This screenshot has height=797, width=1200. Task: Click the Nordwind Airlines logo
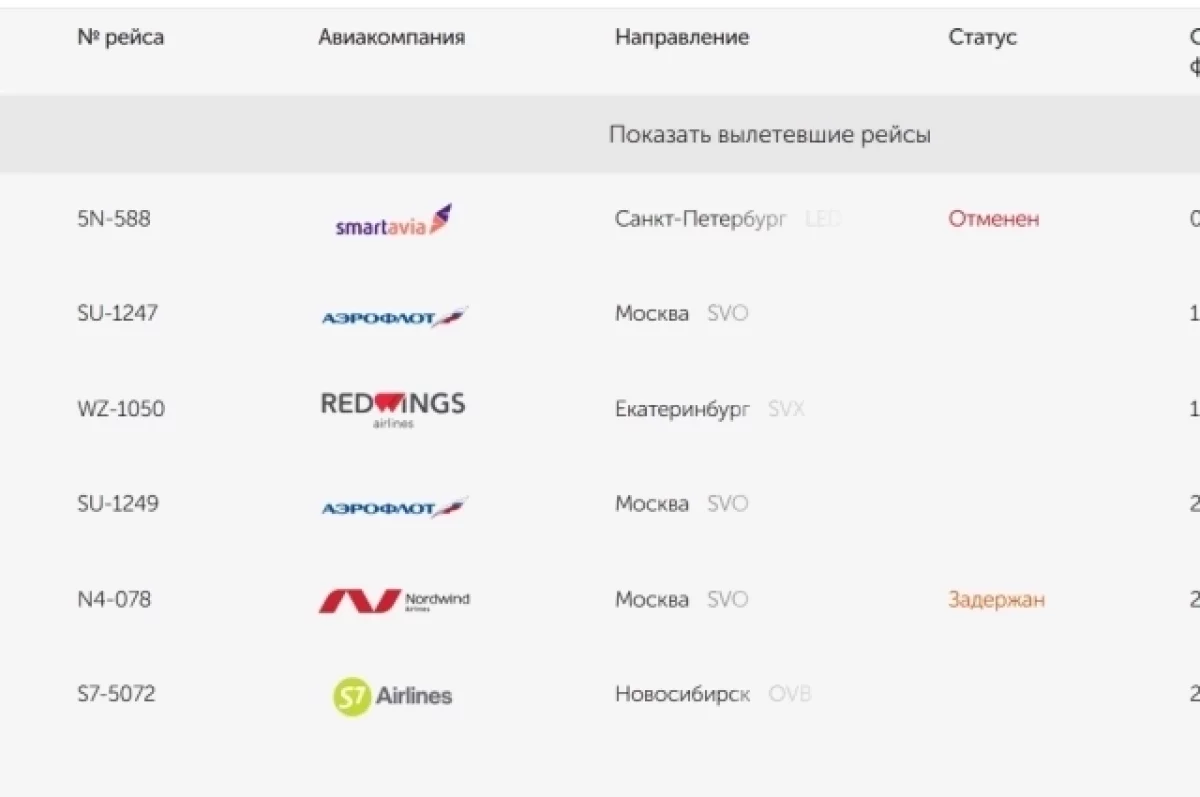click(394, 601)
